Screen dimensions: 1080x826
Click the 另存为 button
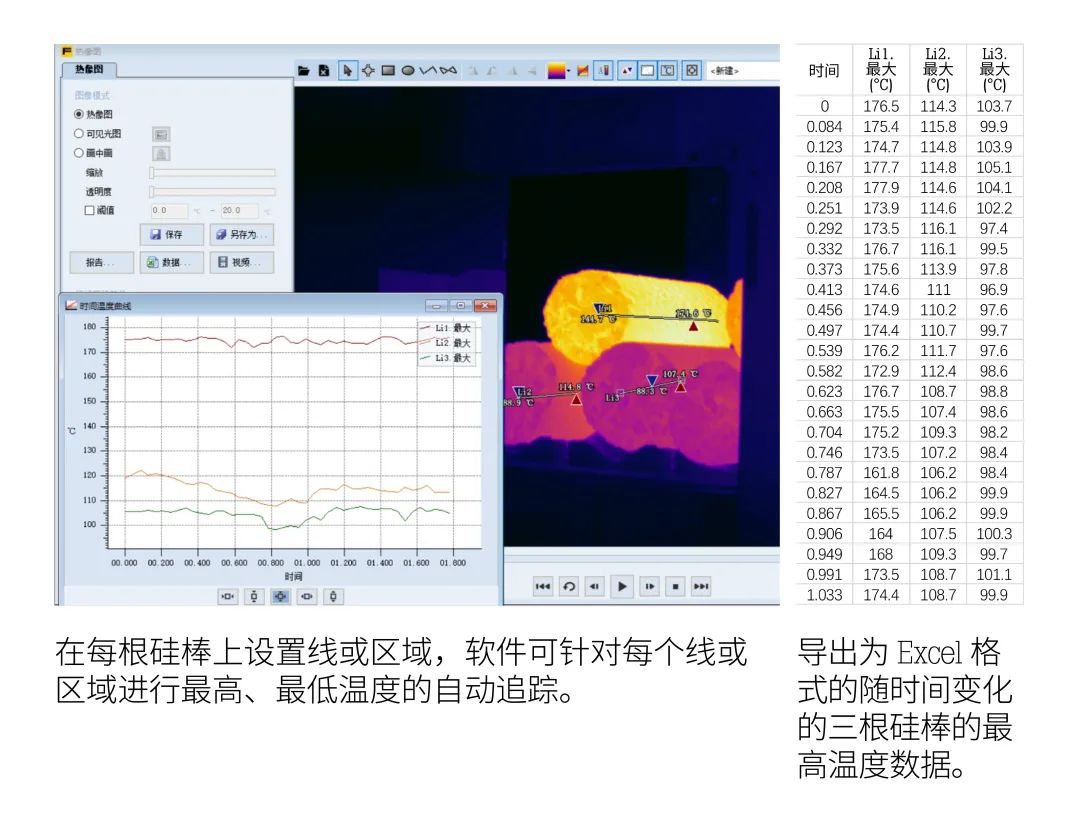241,235
